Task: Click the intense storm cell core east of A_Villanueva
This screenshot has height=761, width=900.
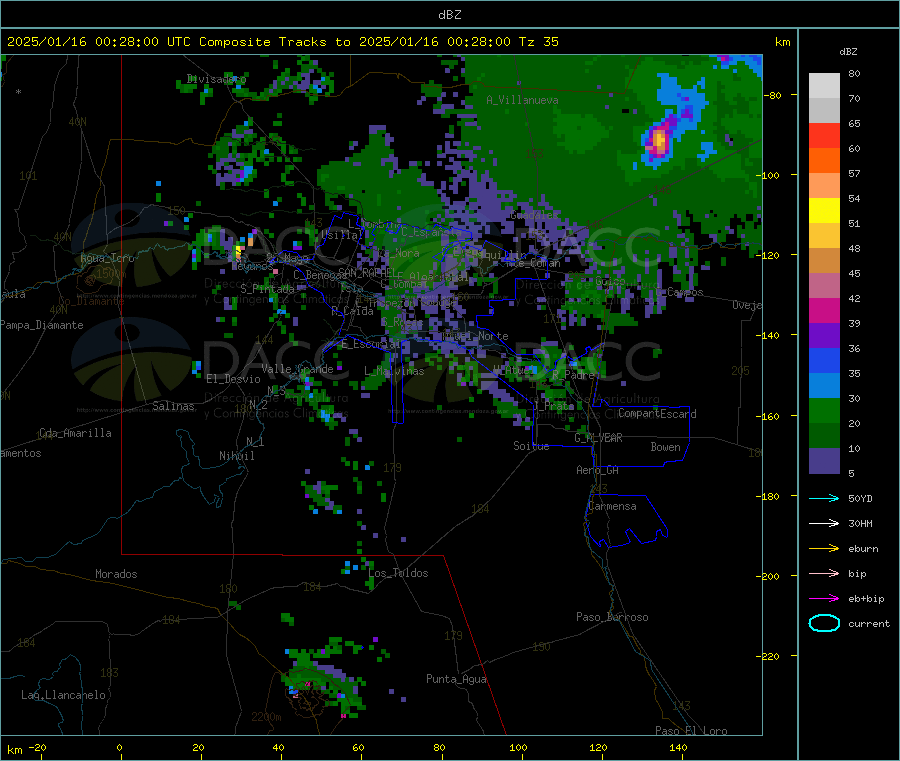Action: 659,139
